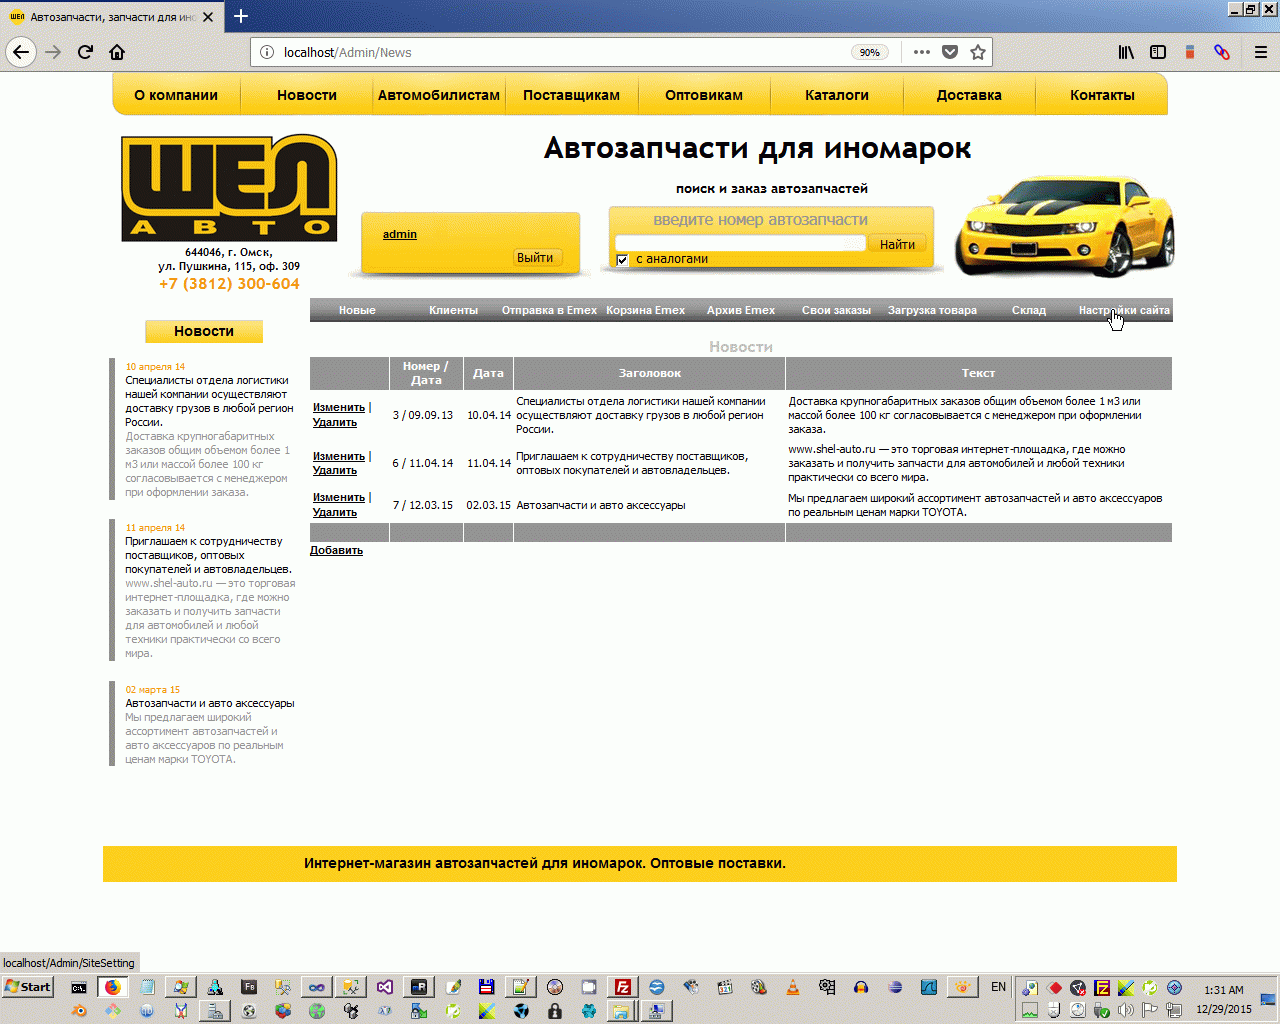This screenshot has height=1024, width=1280.
Task: Open the Новости top menu
Action: pyautogui.click(x=307, y=95)
